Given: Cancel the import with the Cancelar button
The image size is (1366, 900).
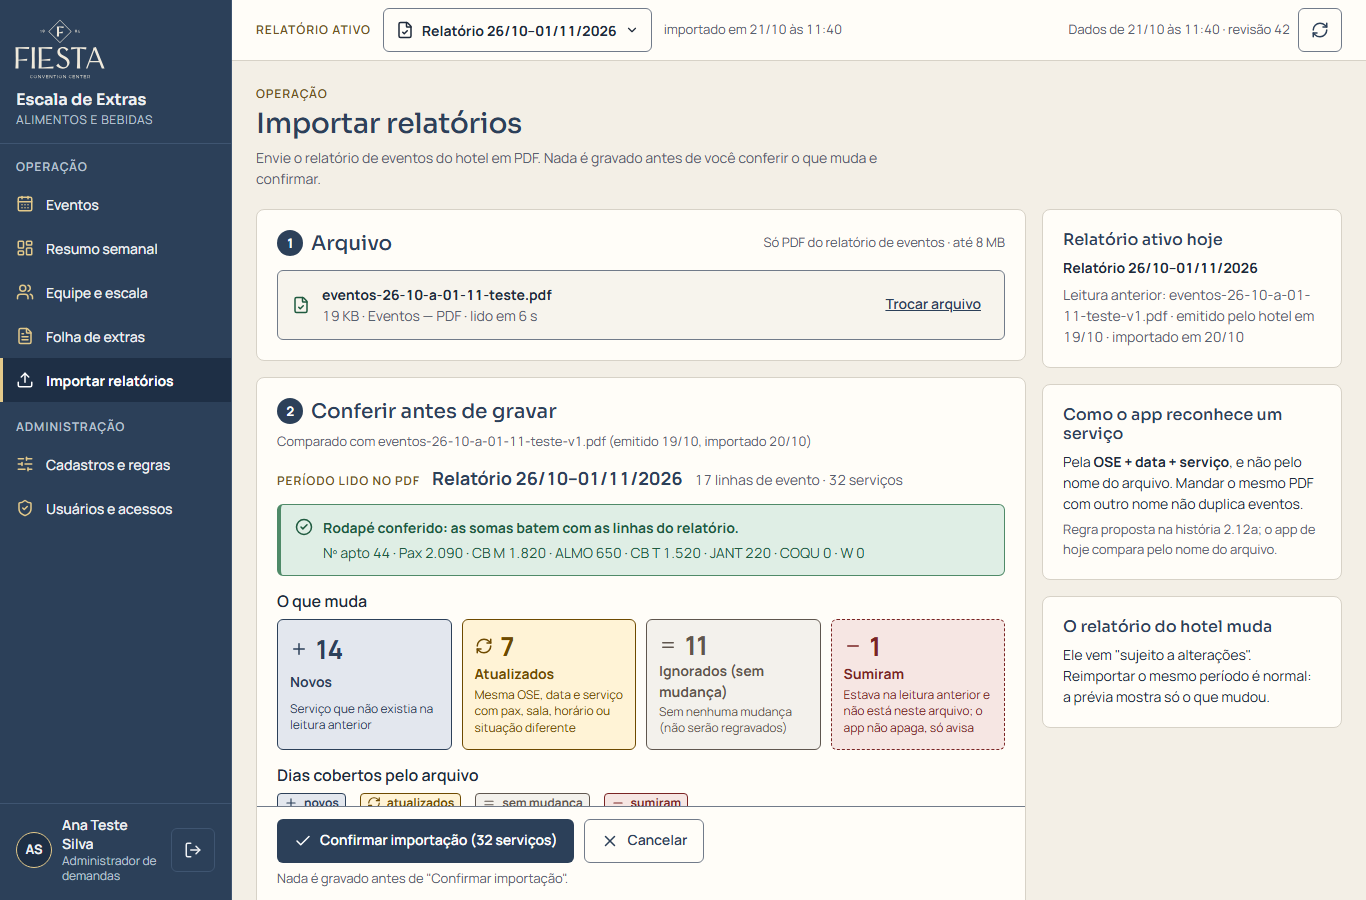Looking at the screenshot, I should click(644, 841).
